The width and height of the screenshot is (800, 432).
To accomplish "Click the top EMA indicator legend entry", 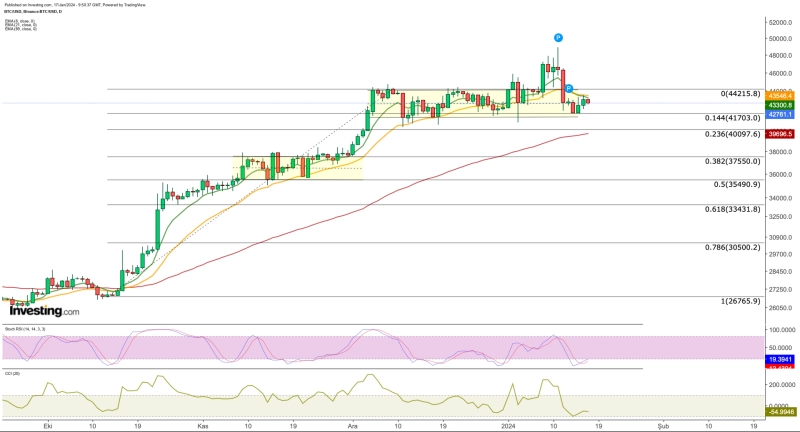I will coord(21,19).
